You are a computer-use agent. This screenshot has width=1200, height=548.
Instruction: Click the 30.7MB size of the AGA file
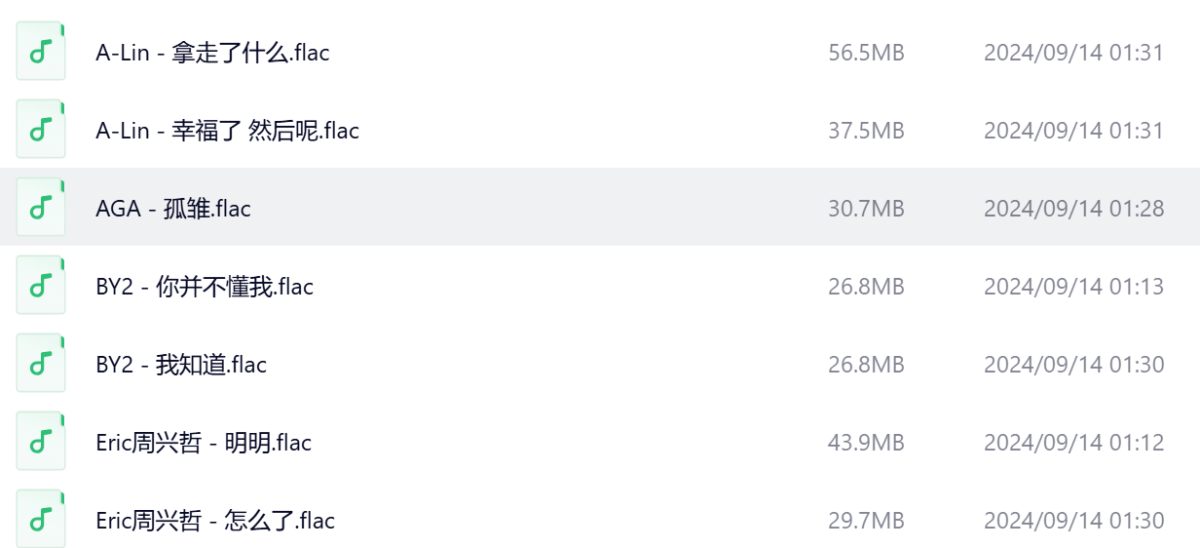click(x=866, y=209)
